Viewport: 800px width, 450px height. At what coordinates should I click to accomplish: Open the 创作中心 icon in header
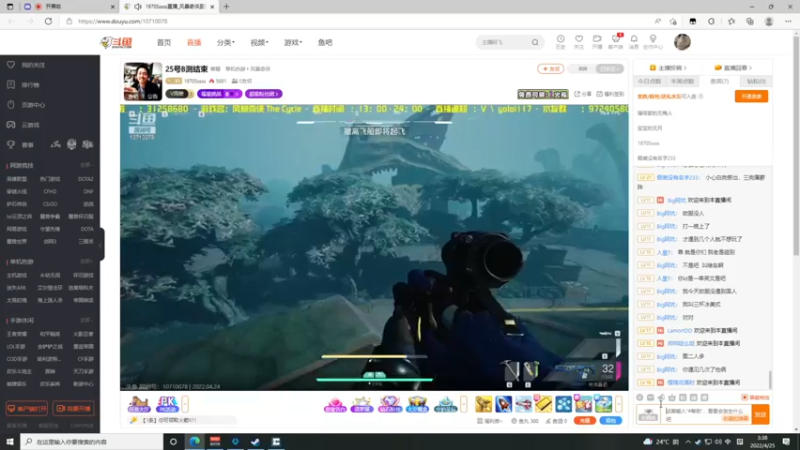coord(653,39)
